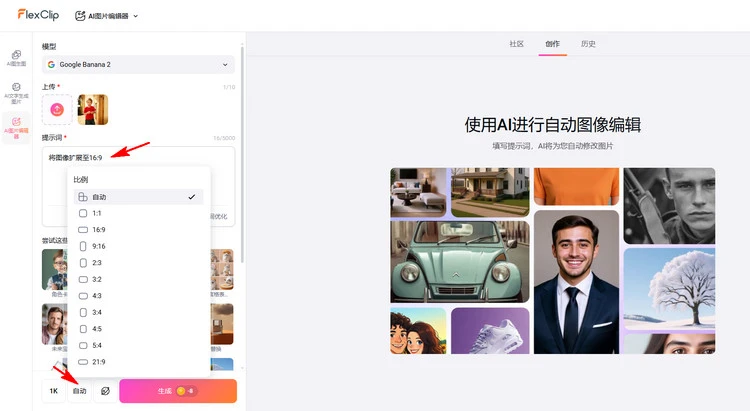Open the AI文字生成图片 sidebar tool
The width and height of the screenshot is (750, 411).
[x=15, y=93]
